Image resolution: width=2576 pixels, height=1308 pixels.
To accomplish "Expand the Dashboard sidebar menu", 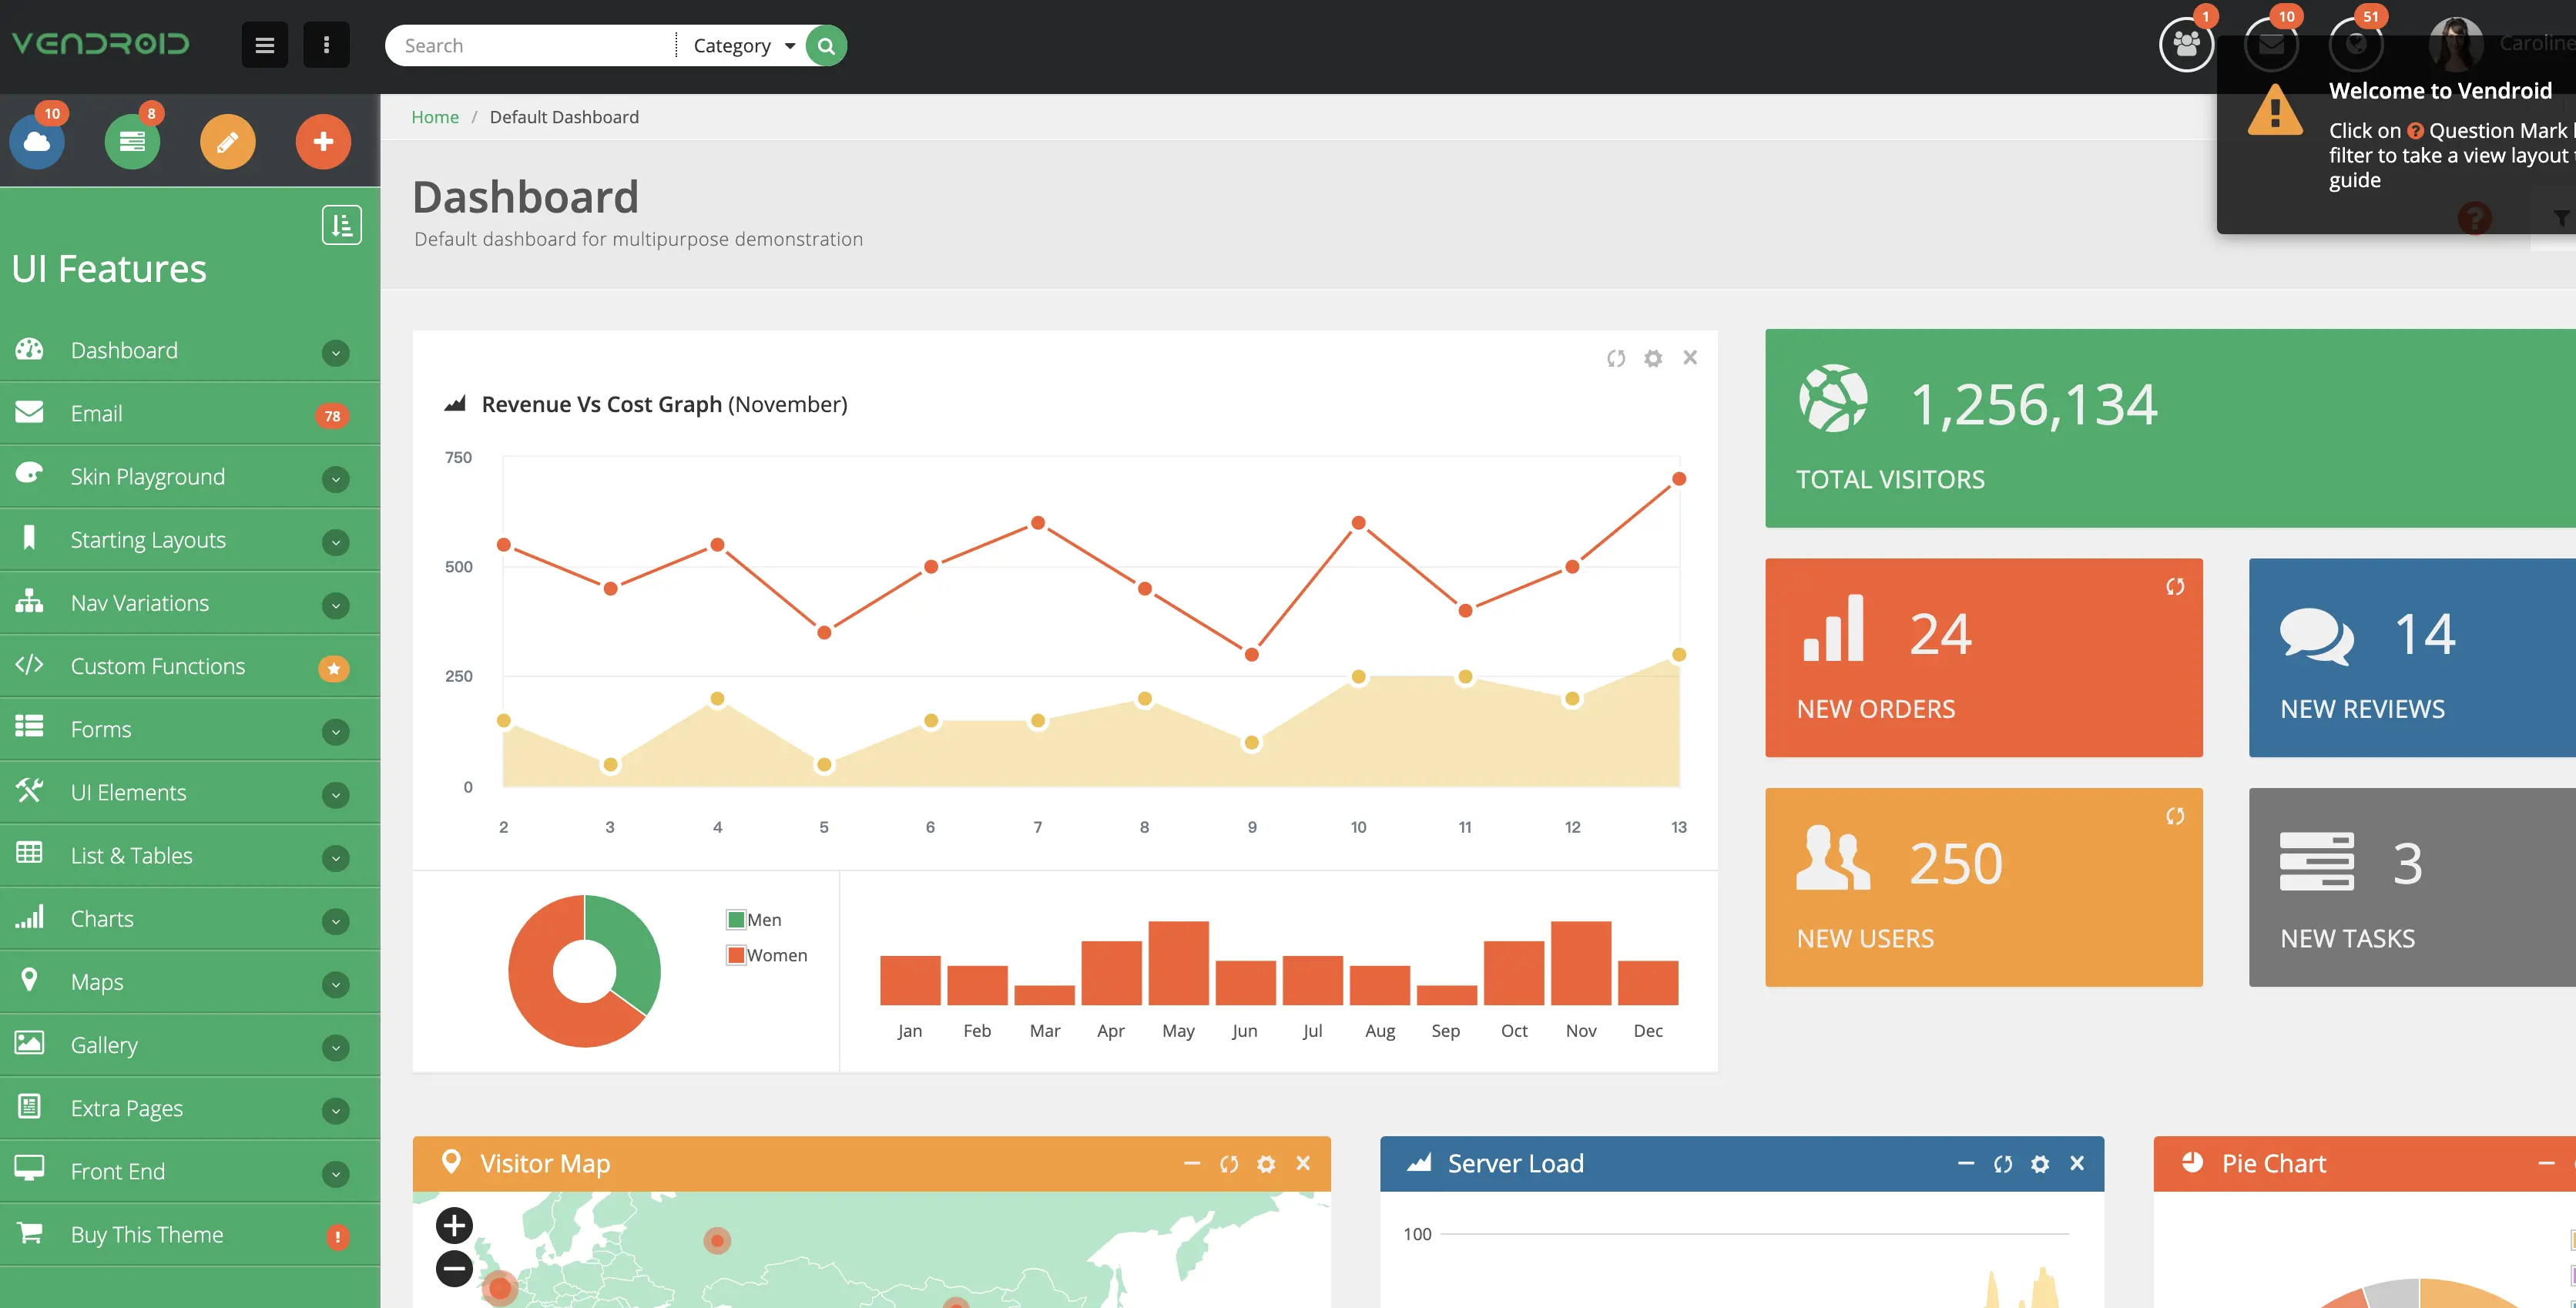I will 336,352.
